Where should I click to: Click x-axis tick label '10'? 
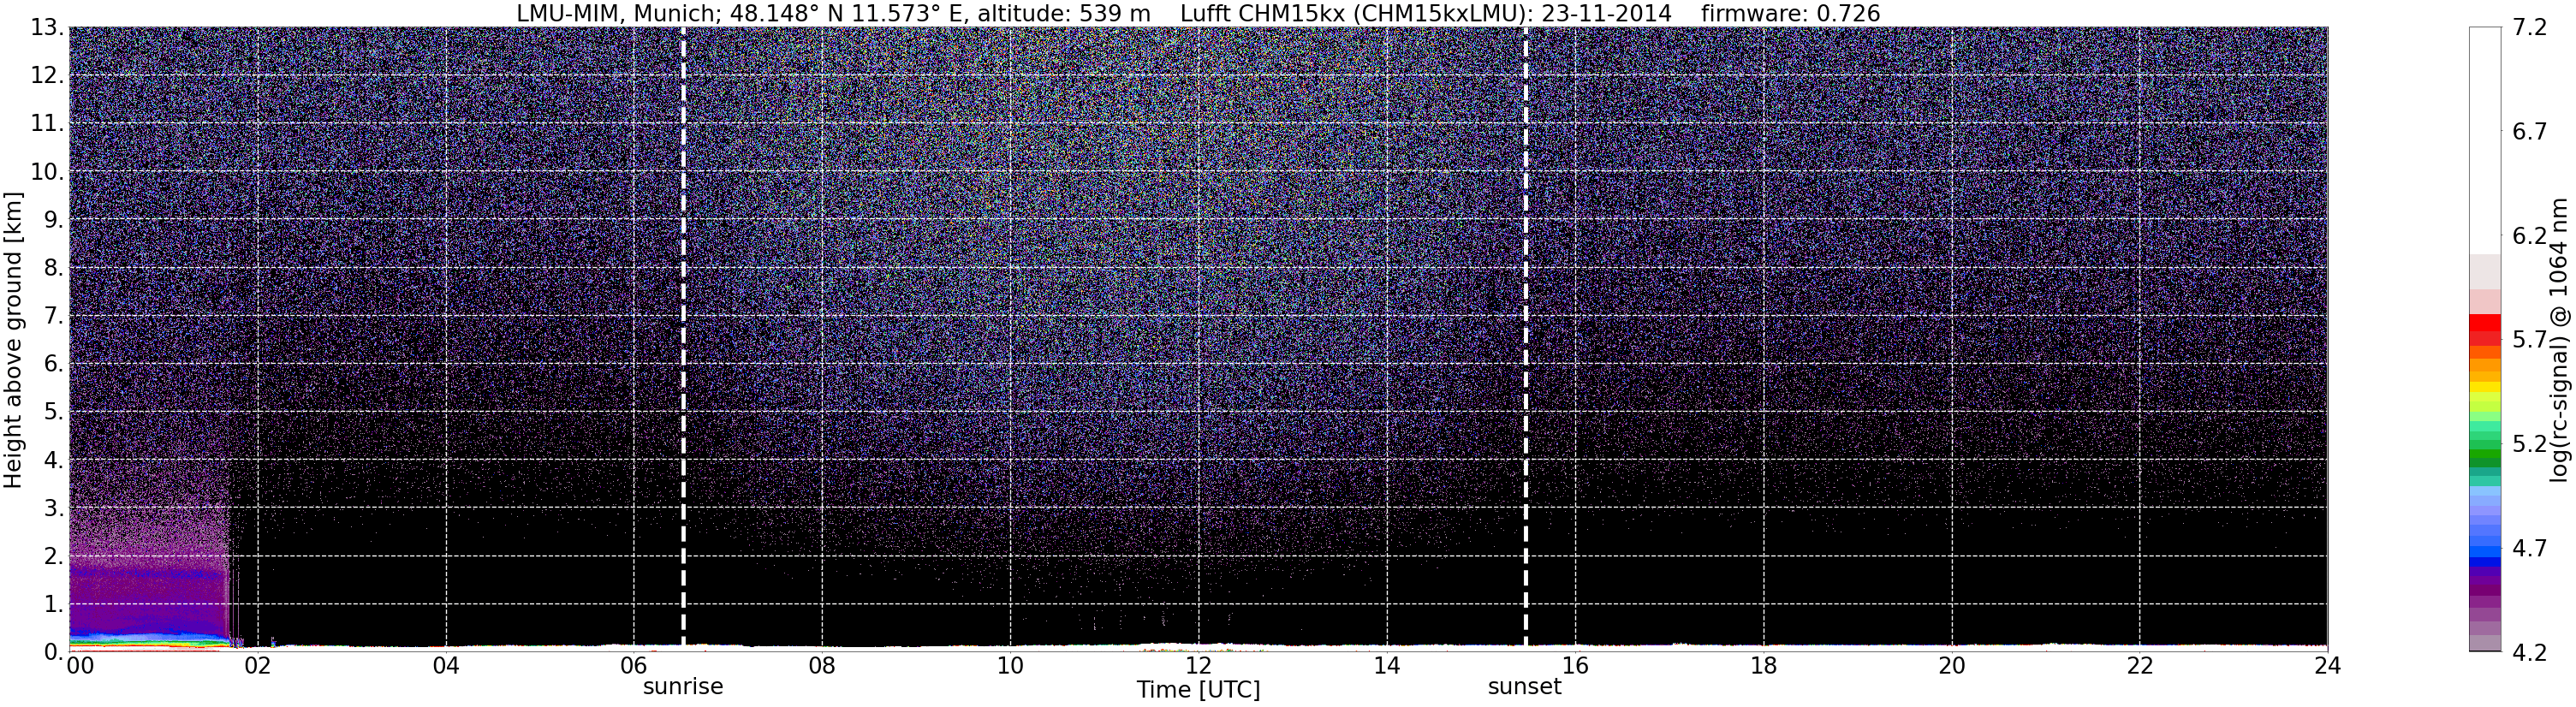pyautogui.click(x=1010, y=666)
